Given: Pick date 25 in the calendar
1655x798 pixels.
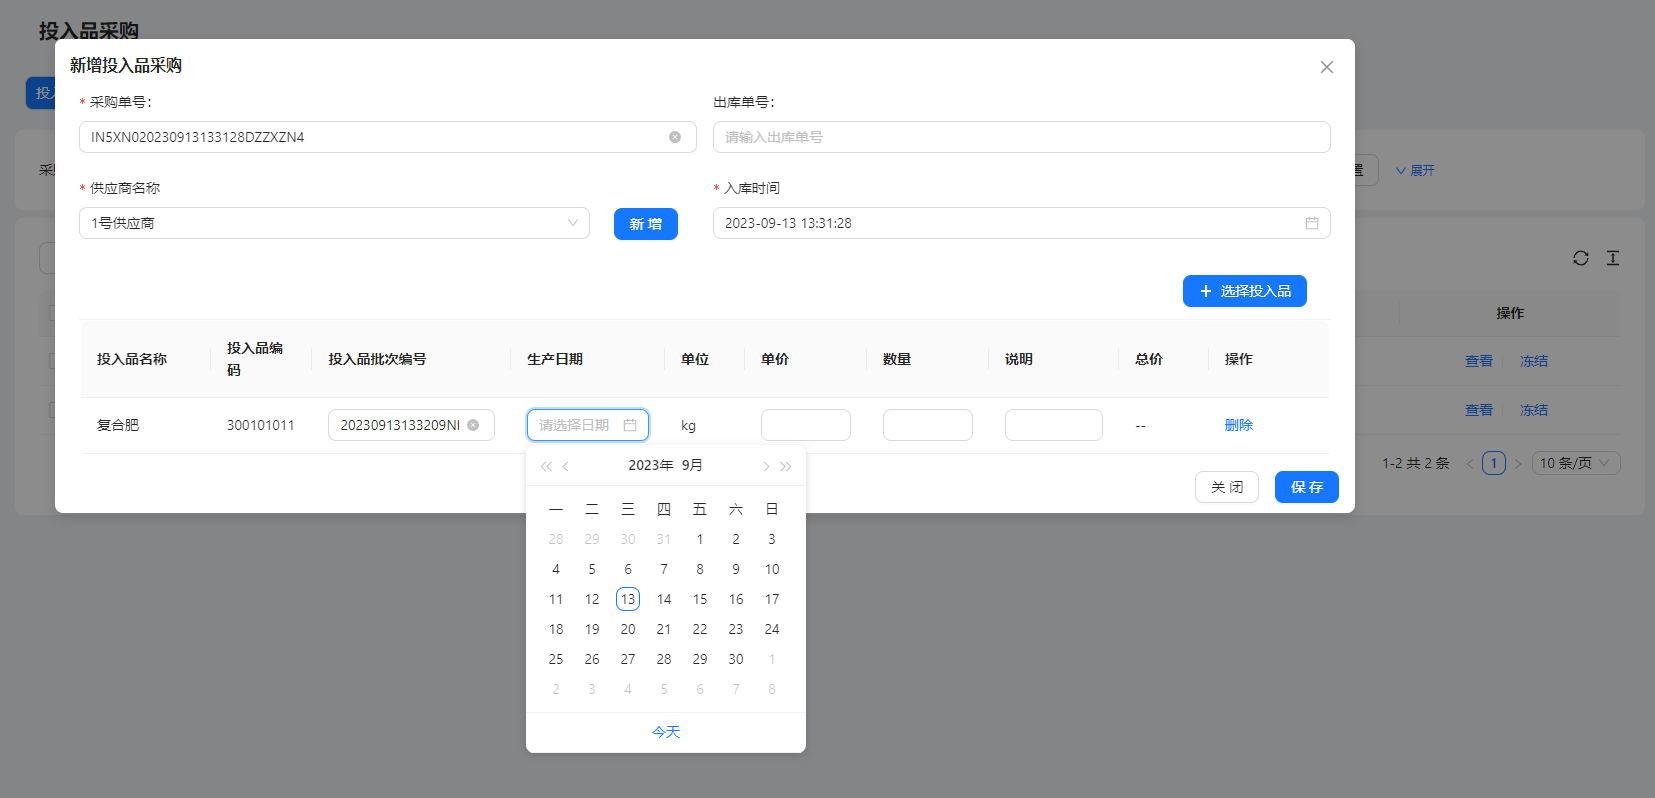Looking at the screenshot, I should point(556,659).
